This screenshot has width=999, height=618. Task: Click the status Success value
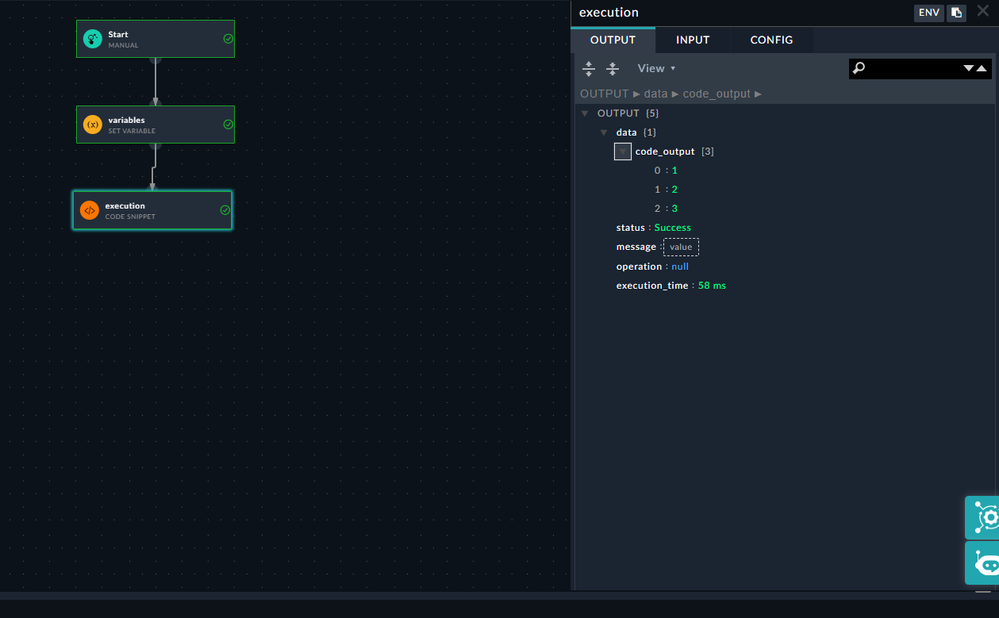point(672,227)
